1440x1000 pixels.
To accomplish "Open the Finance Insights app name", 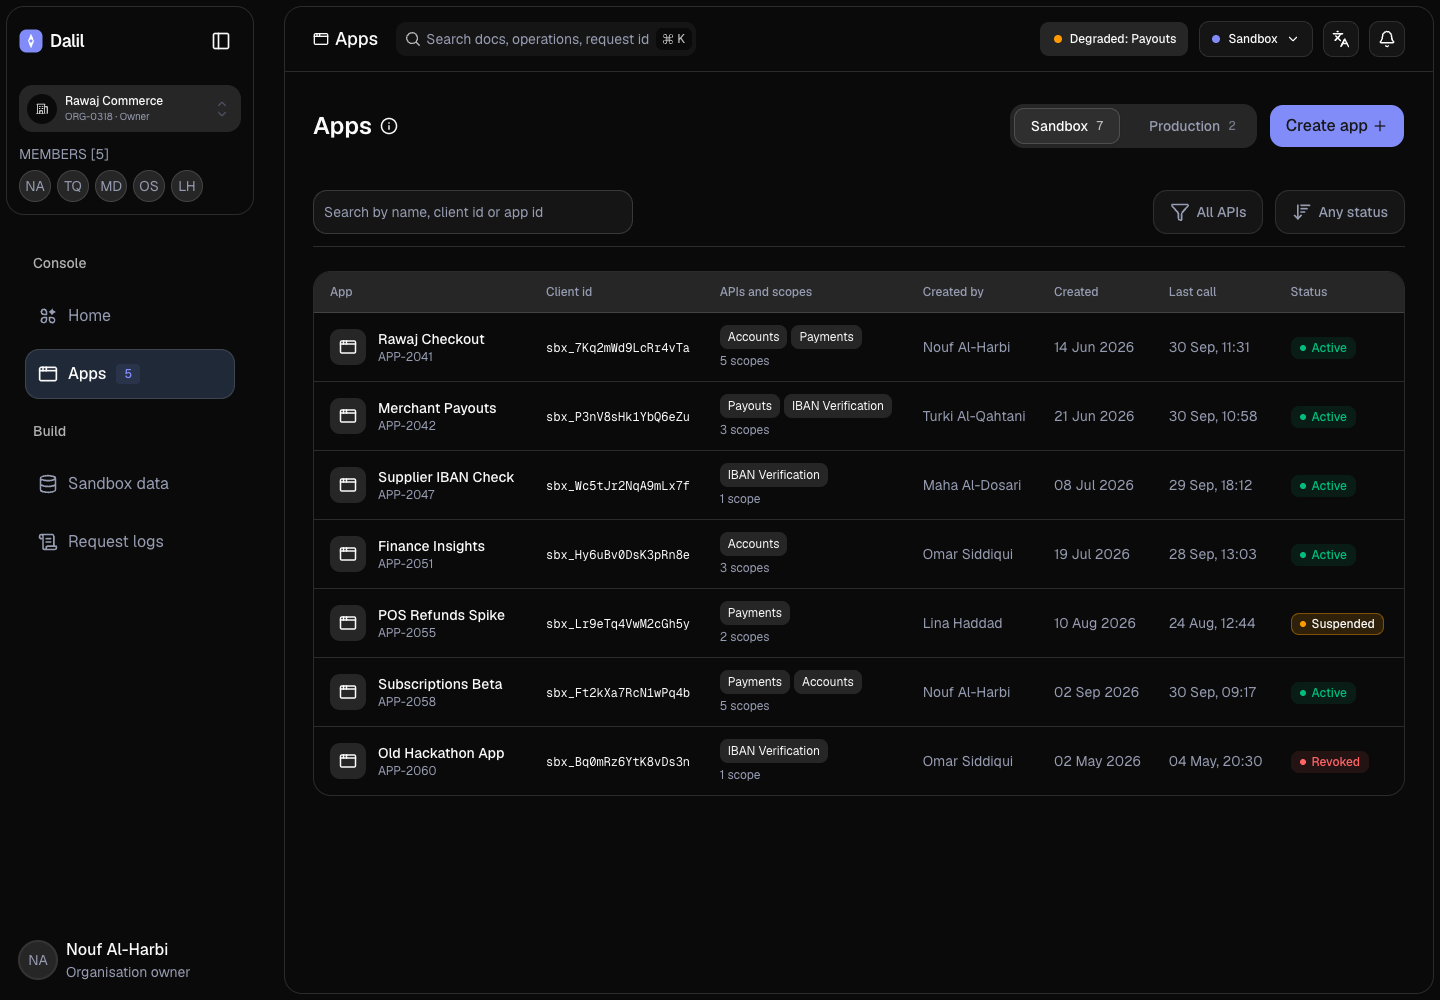I will [x=431, y=546].
